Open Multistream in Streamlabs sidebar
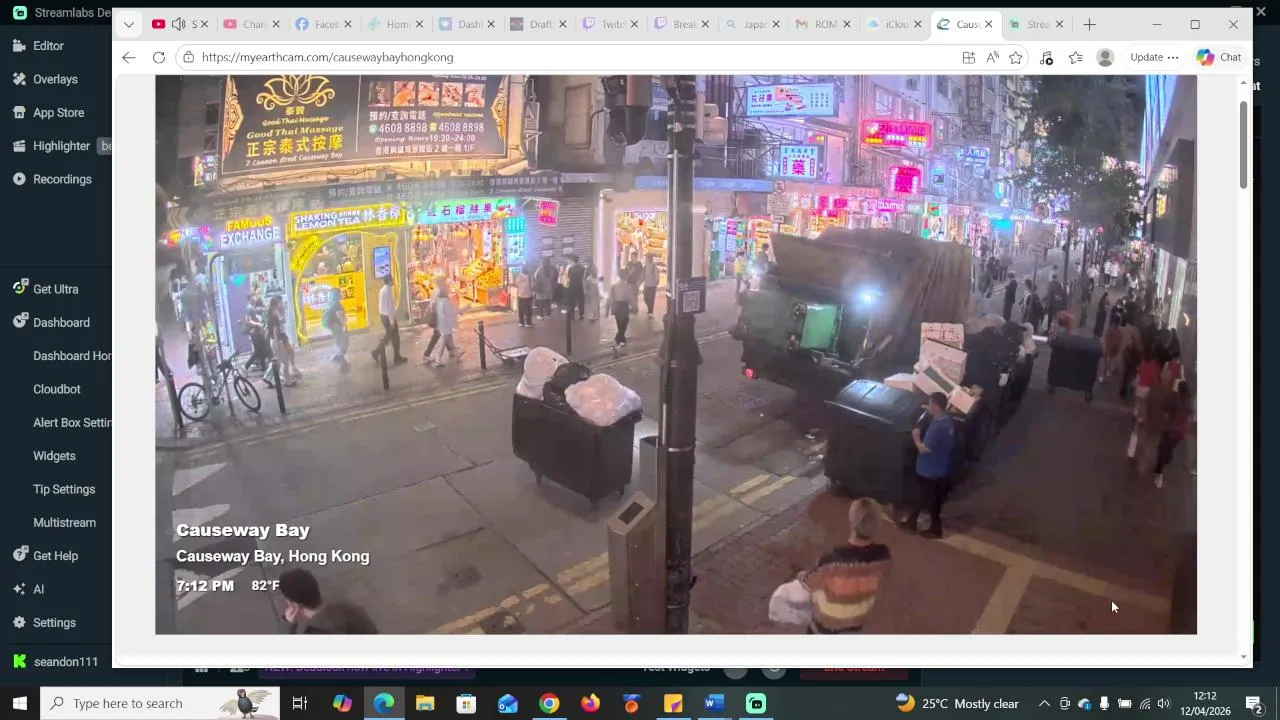 [64, 522]
